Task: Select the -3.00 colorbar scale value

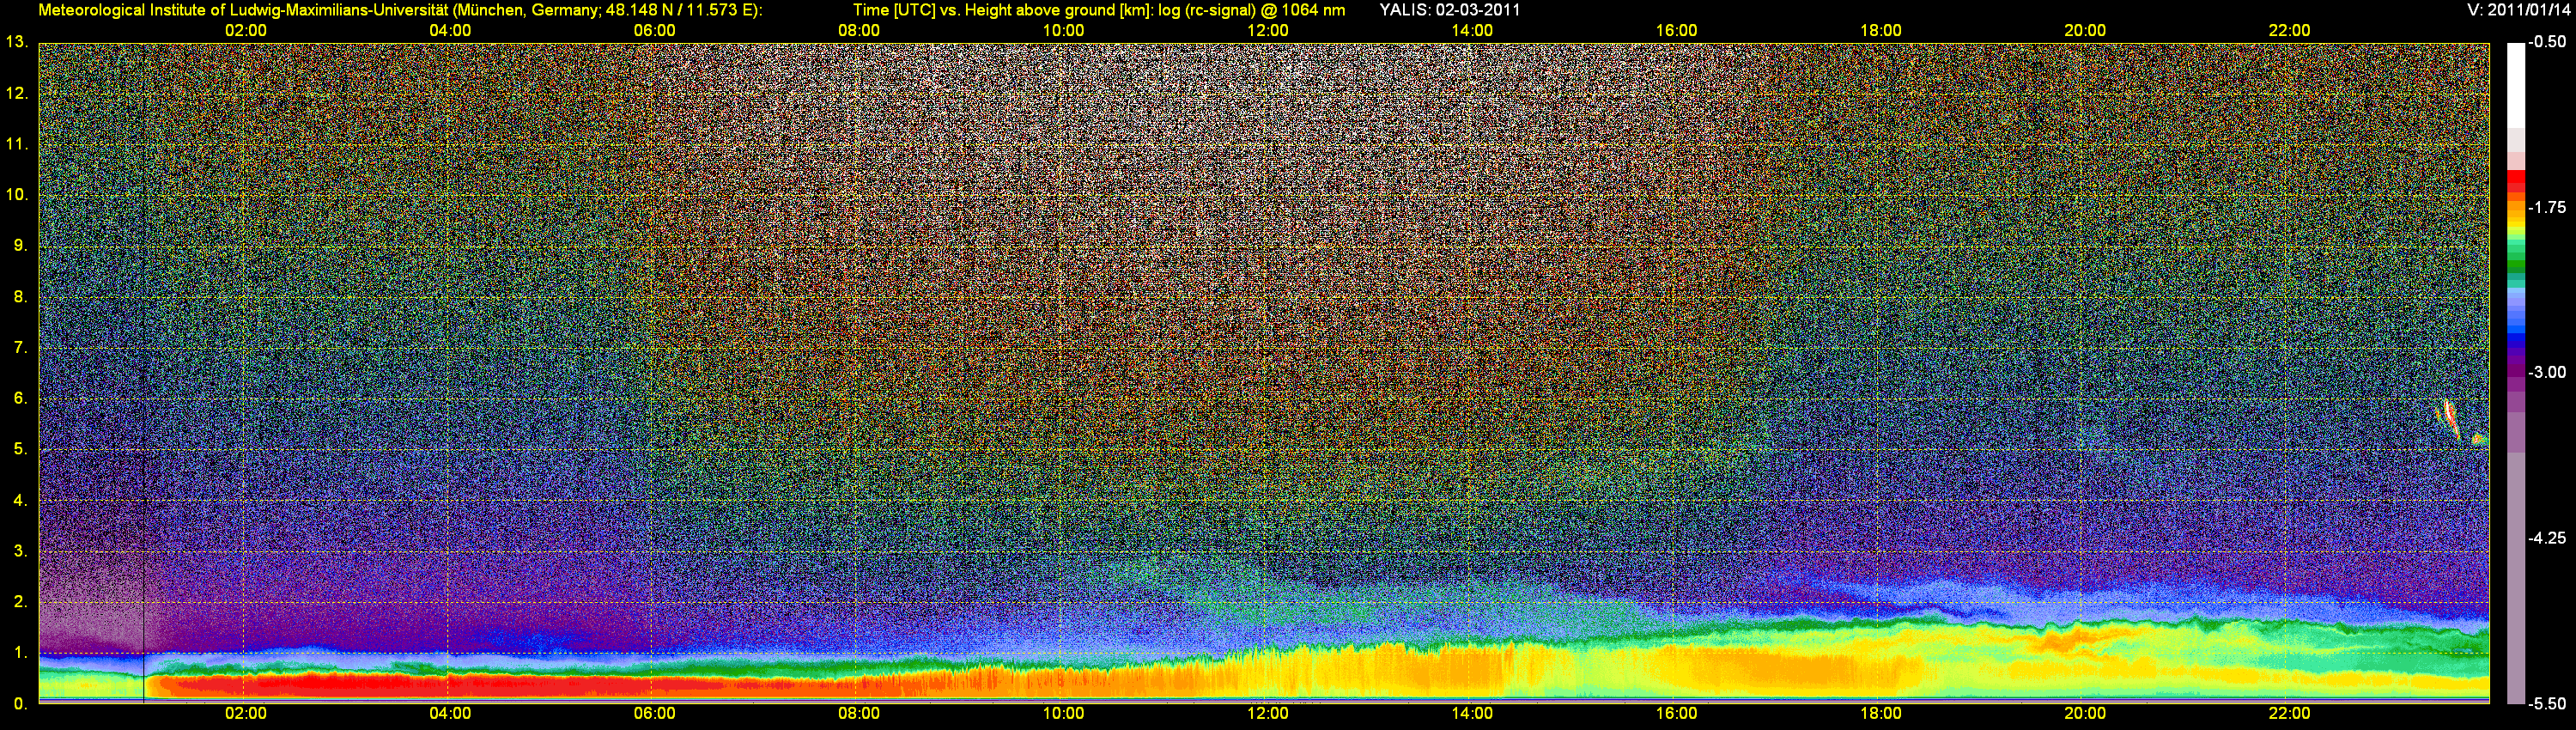Action: point(2547,373)
